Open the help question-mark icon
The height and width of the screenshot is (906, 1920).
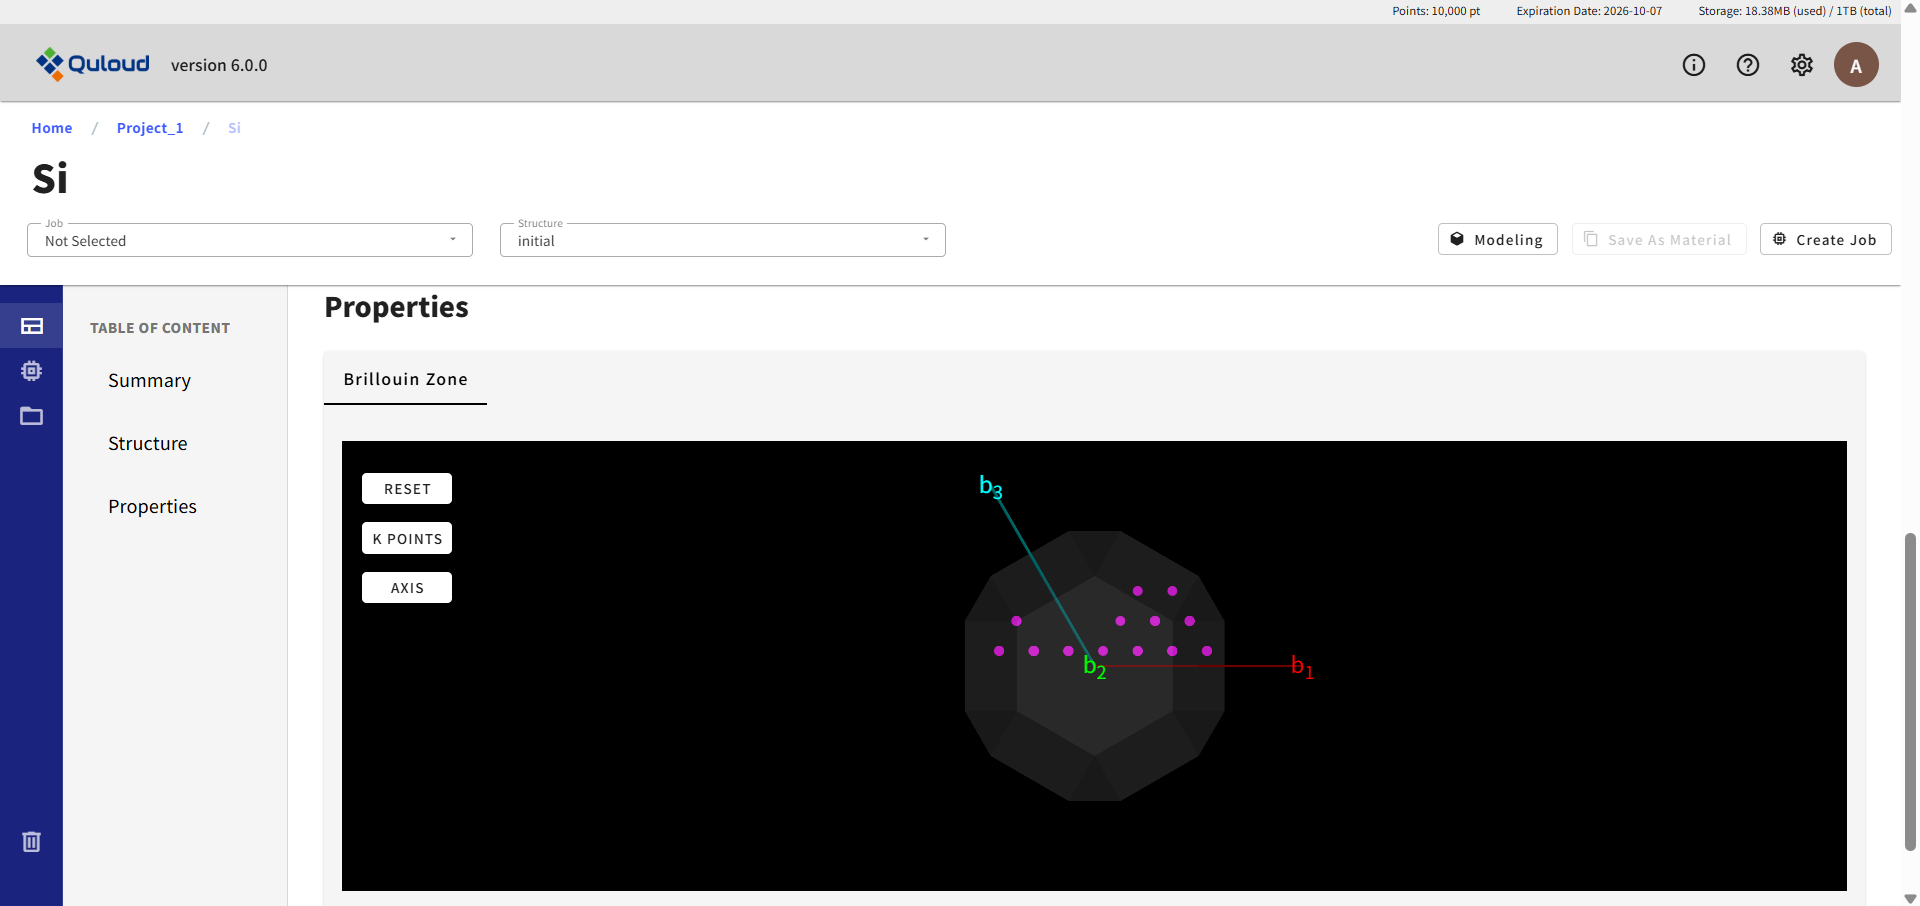click(x=1748, y=64)
